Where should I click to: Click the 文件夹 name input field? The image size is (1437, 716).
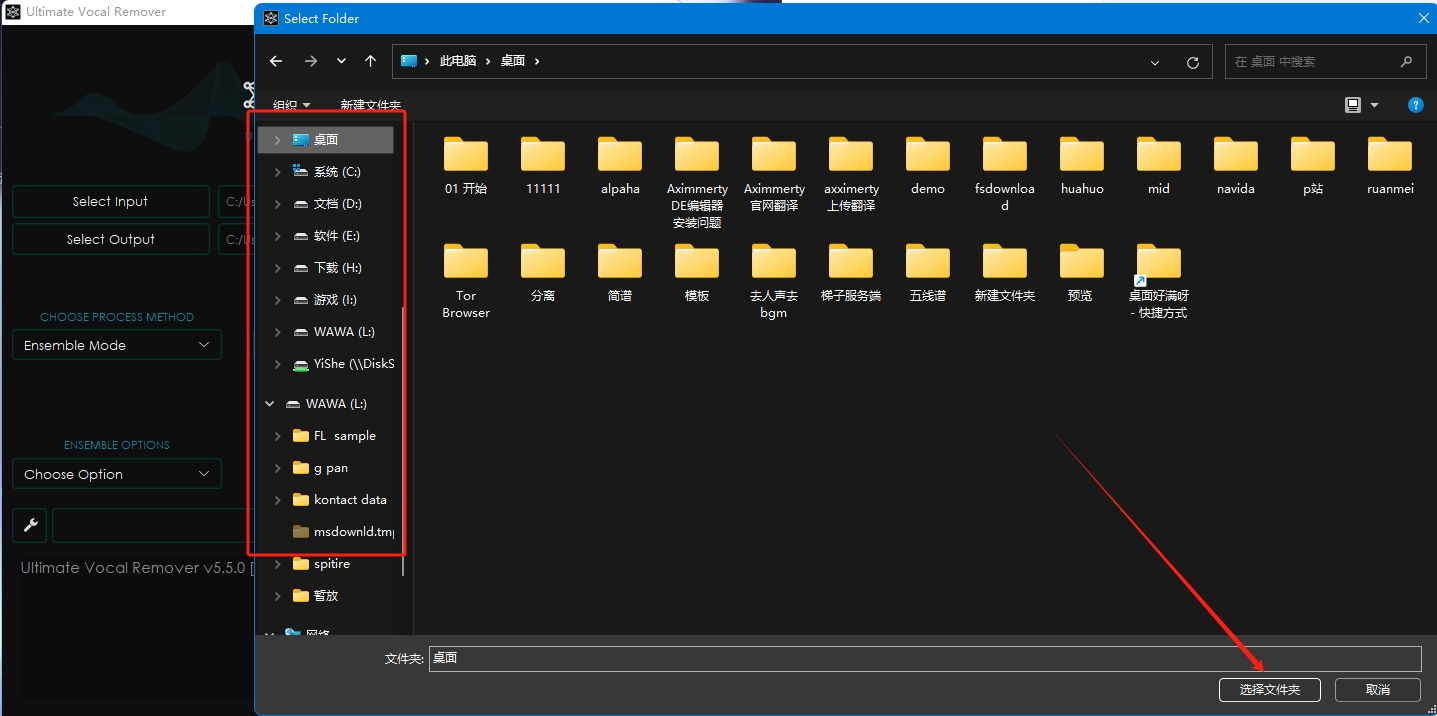(925, 658)
